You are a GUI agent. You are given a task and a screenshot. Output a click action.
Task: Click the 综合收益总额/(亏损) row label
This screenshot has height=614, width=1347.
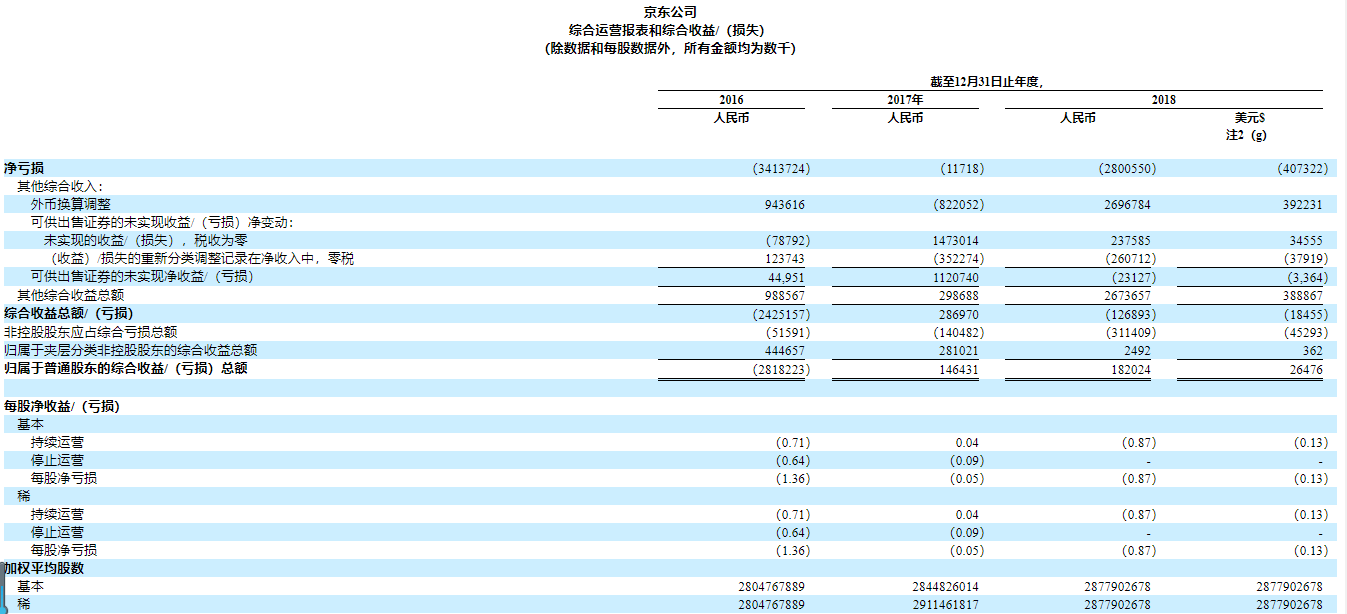[x=68, y=313]
